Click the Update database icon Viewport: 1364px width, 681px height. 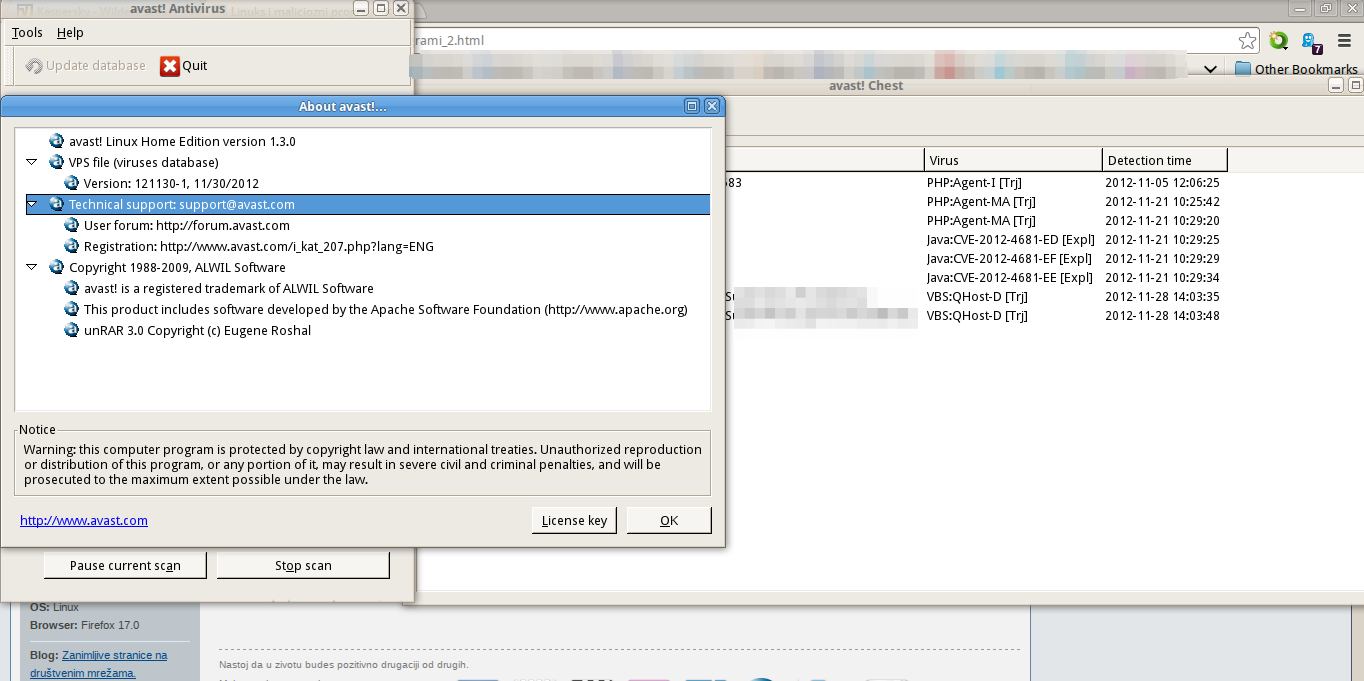(33, 66)
